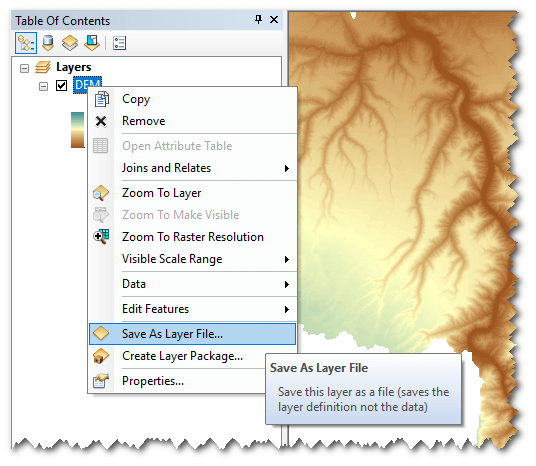This screenshot has height=466, width=536.
Task: Choose Zoom To Raster Resolution
Action: [192, 237]
